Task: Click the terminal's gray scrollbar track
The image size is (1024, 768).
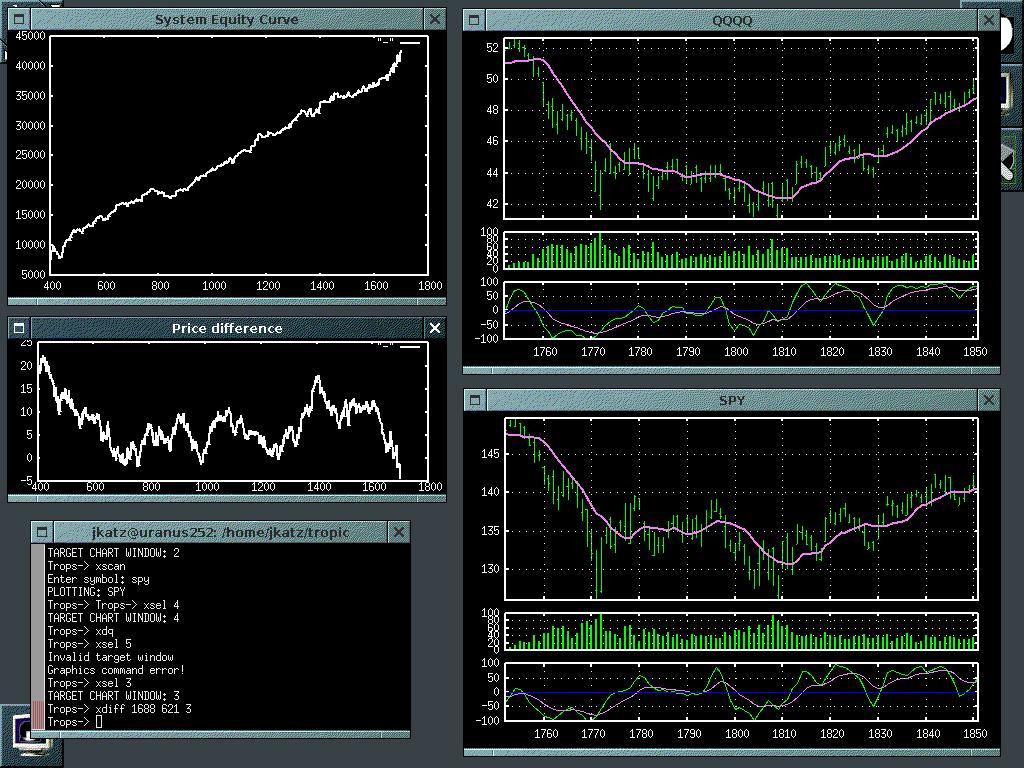Action: point(38,622)
